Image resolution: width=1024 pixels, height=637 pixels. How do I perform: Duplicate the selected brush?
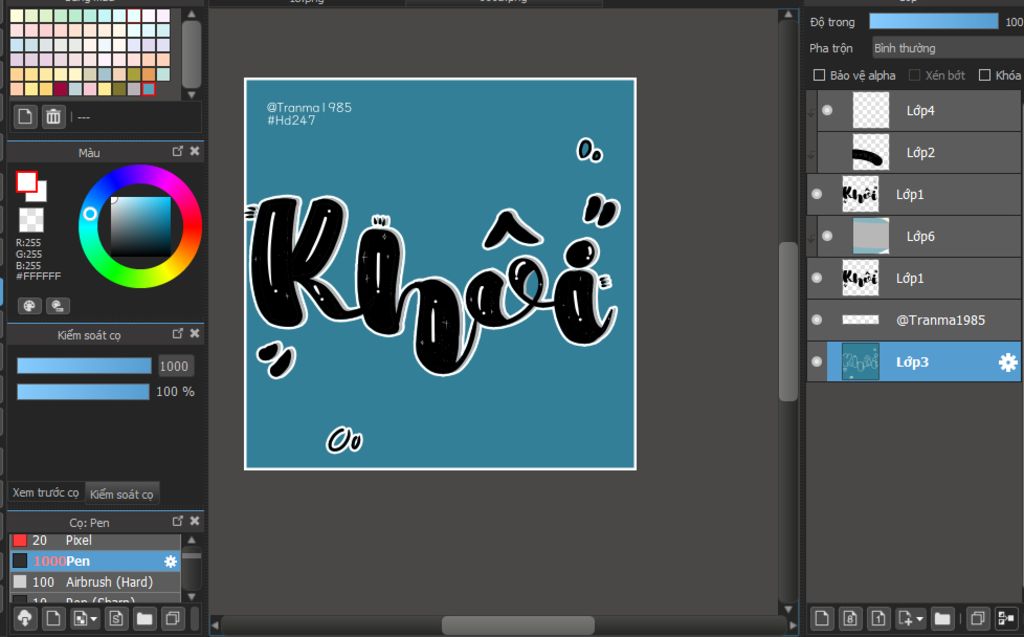pyautogui.click(x=173, y=618)
